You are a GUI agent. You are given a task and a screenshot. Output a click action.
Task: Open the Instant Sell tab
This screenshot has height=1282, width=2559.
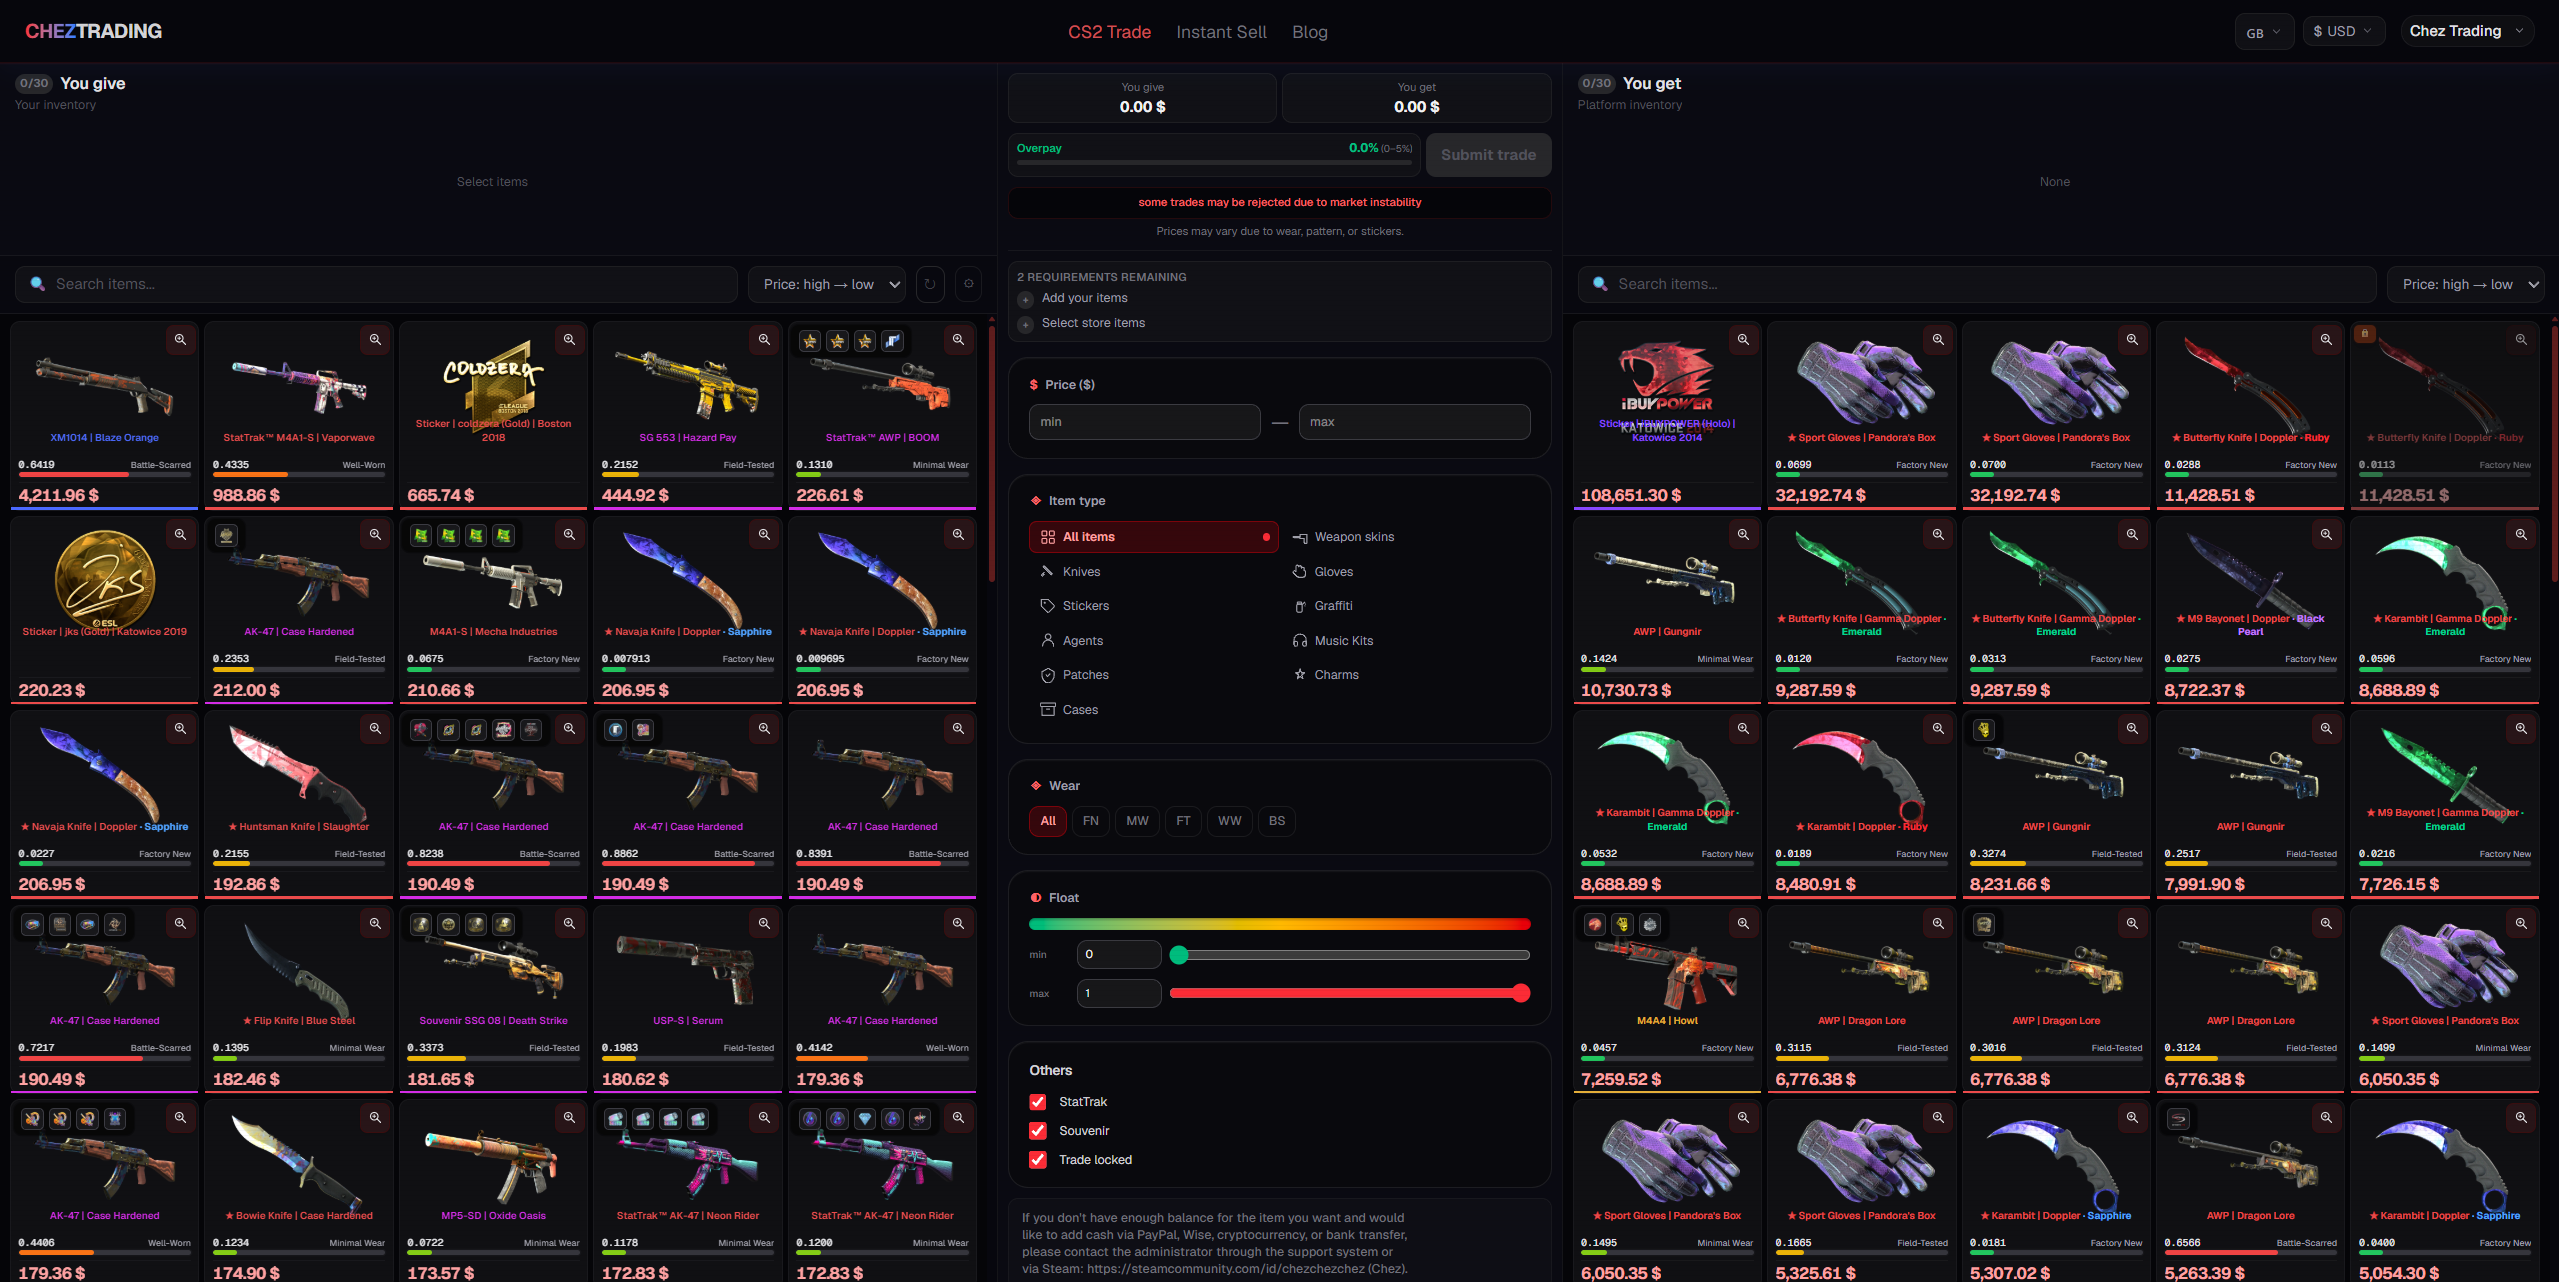click(x=1221, y=32)
